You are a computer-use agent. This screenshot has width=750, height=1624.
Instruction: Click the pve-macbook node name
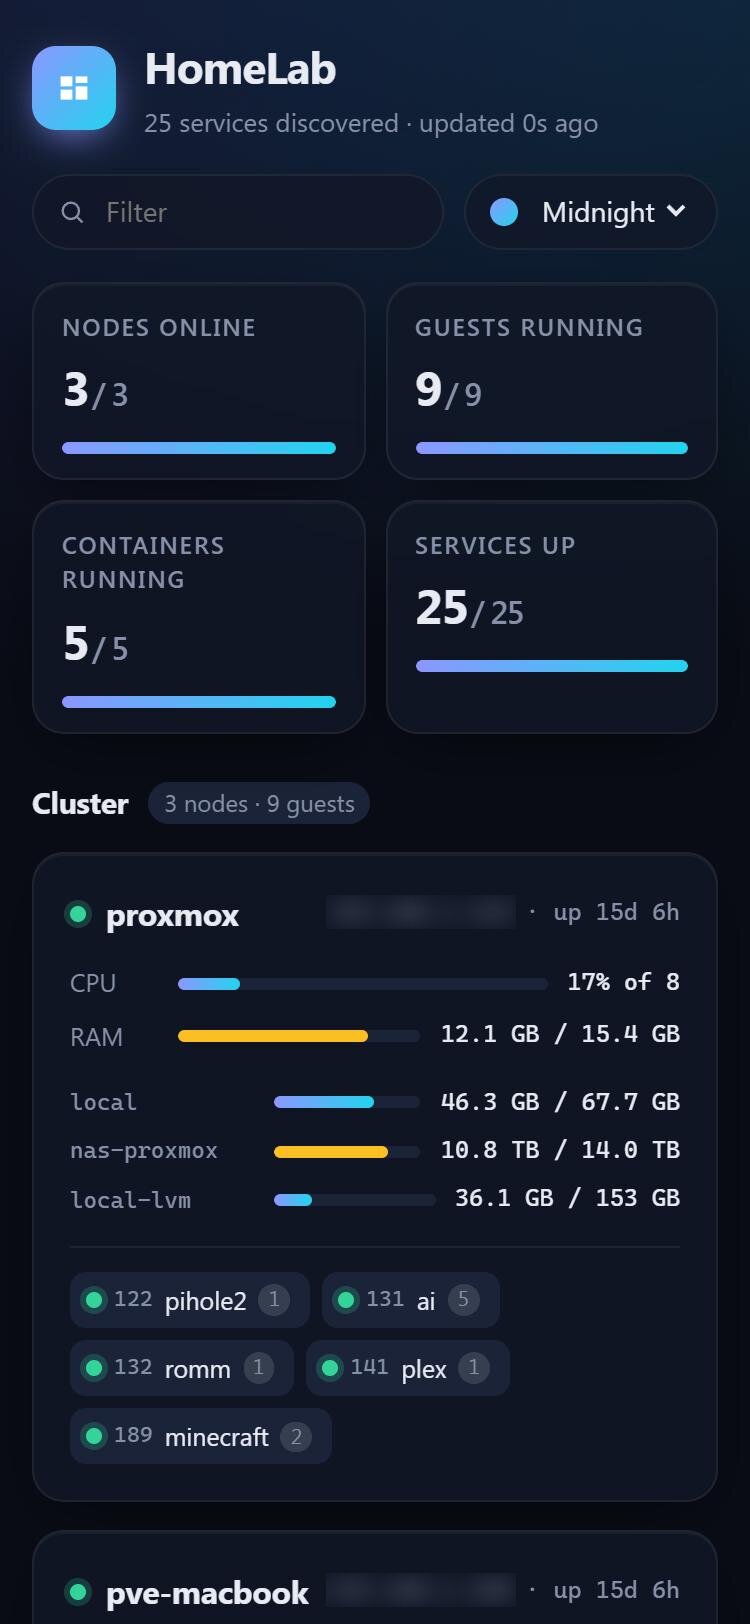pyautogui.click(x=208, y=1593)
